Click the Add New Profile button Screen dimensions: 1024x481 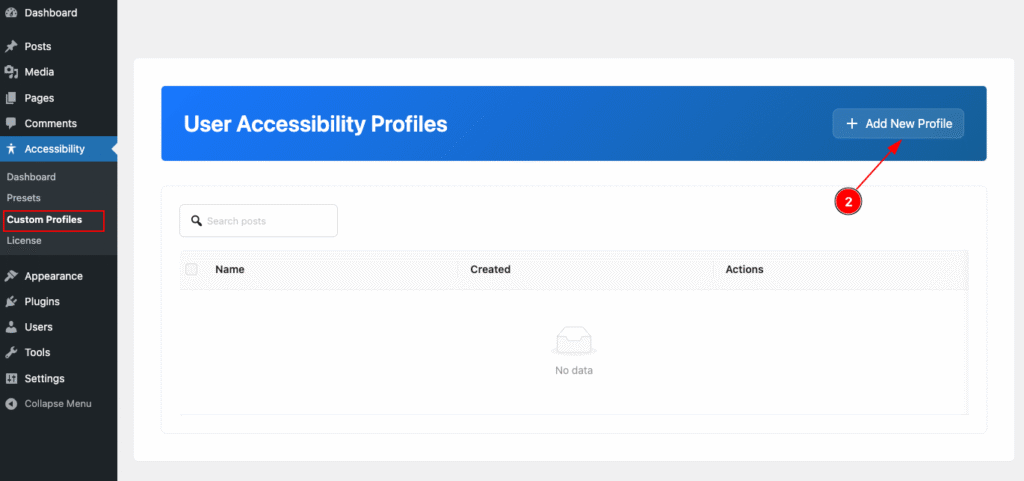[898, 123]
